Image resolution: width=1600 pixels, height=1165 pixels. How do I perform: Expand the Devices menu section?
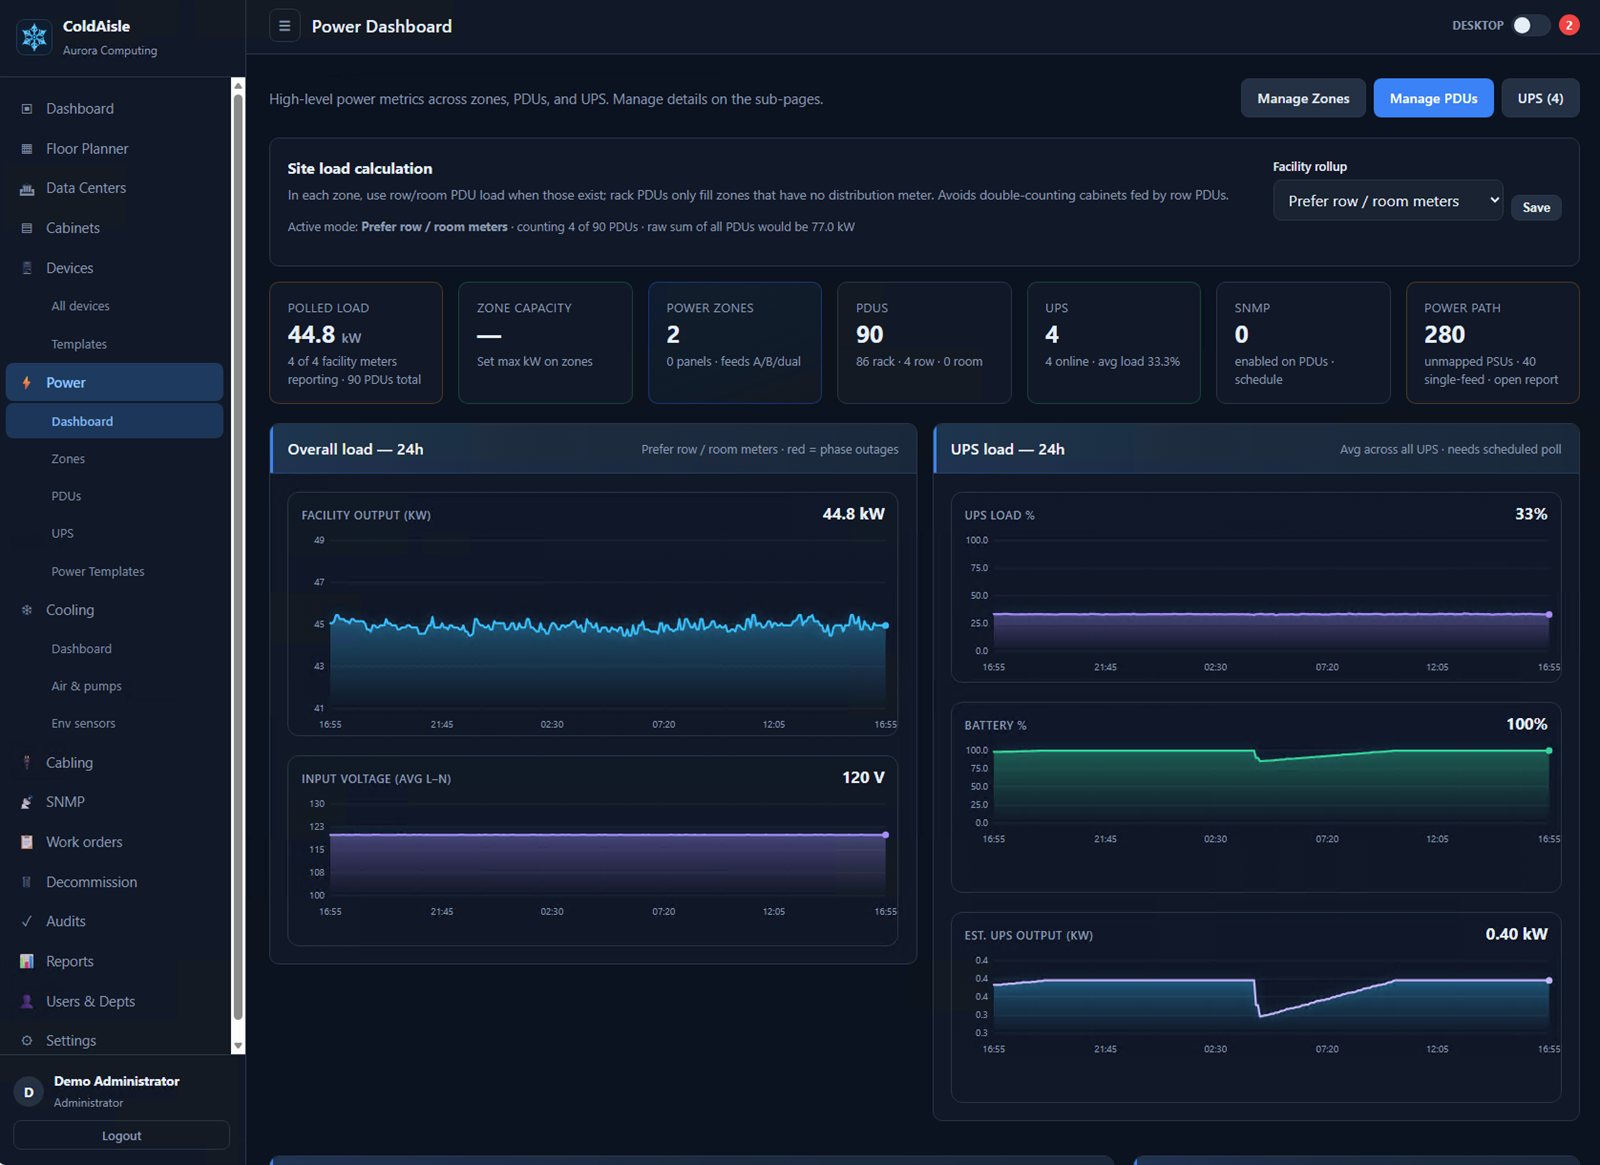click(x=114, y=268)
